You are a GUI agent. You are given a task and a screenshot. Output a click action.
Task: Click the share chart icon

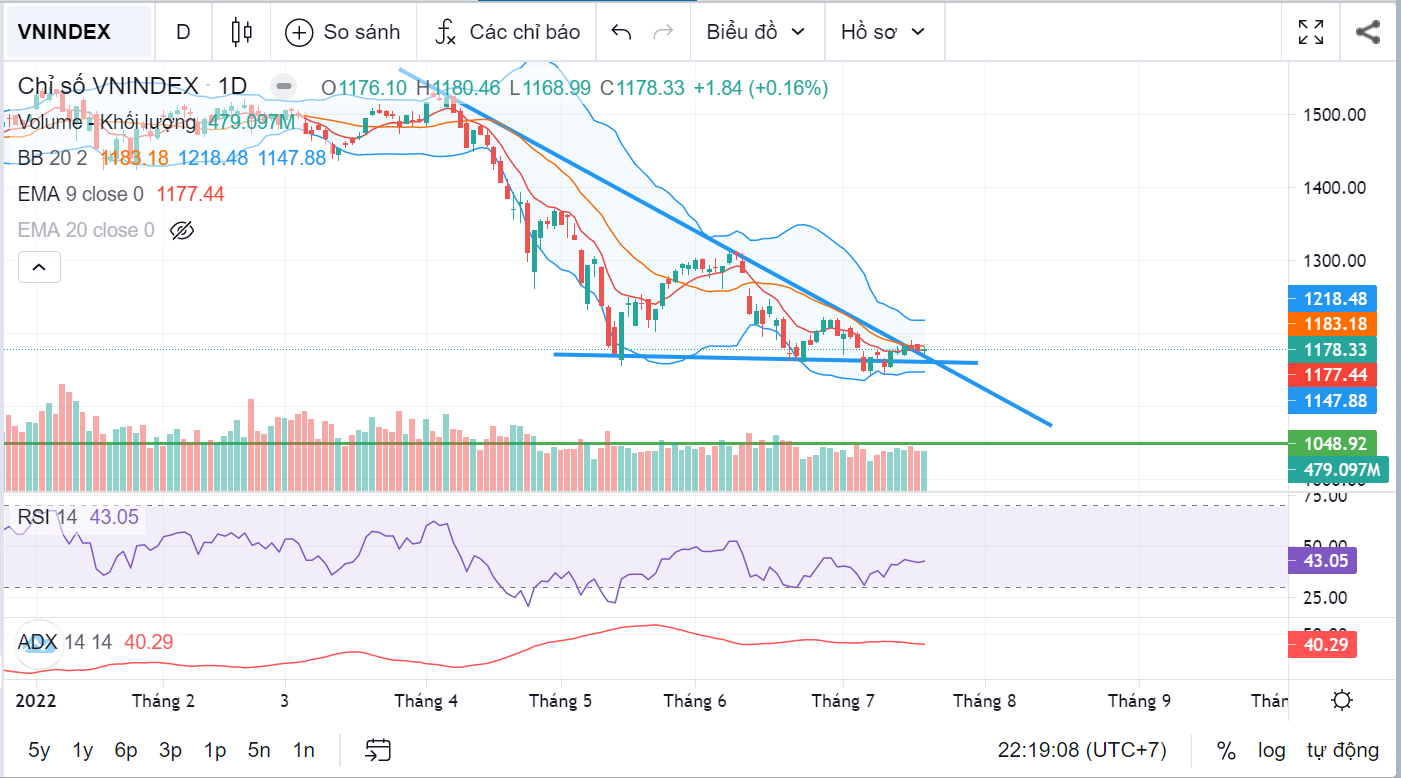pyautogui.click(x=1368, y=32)
